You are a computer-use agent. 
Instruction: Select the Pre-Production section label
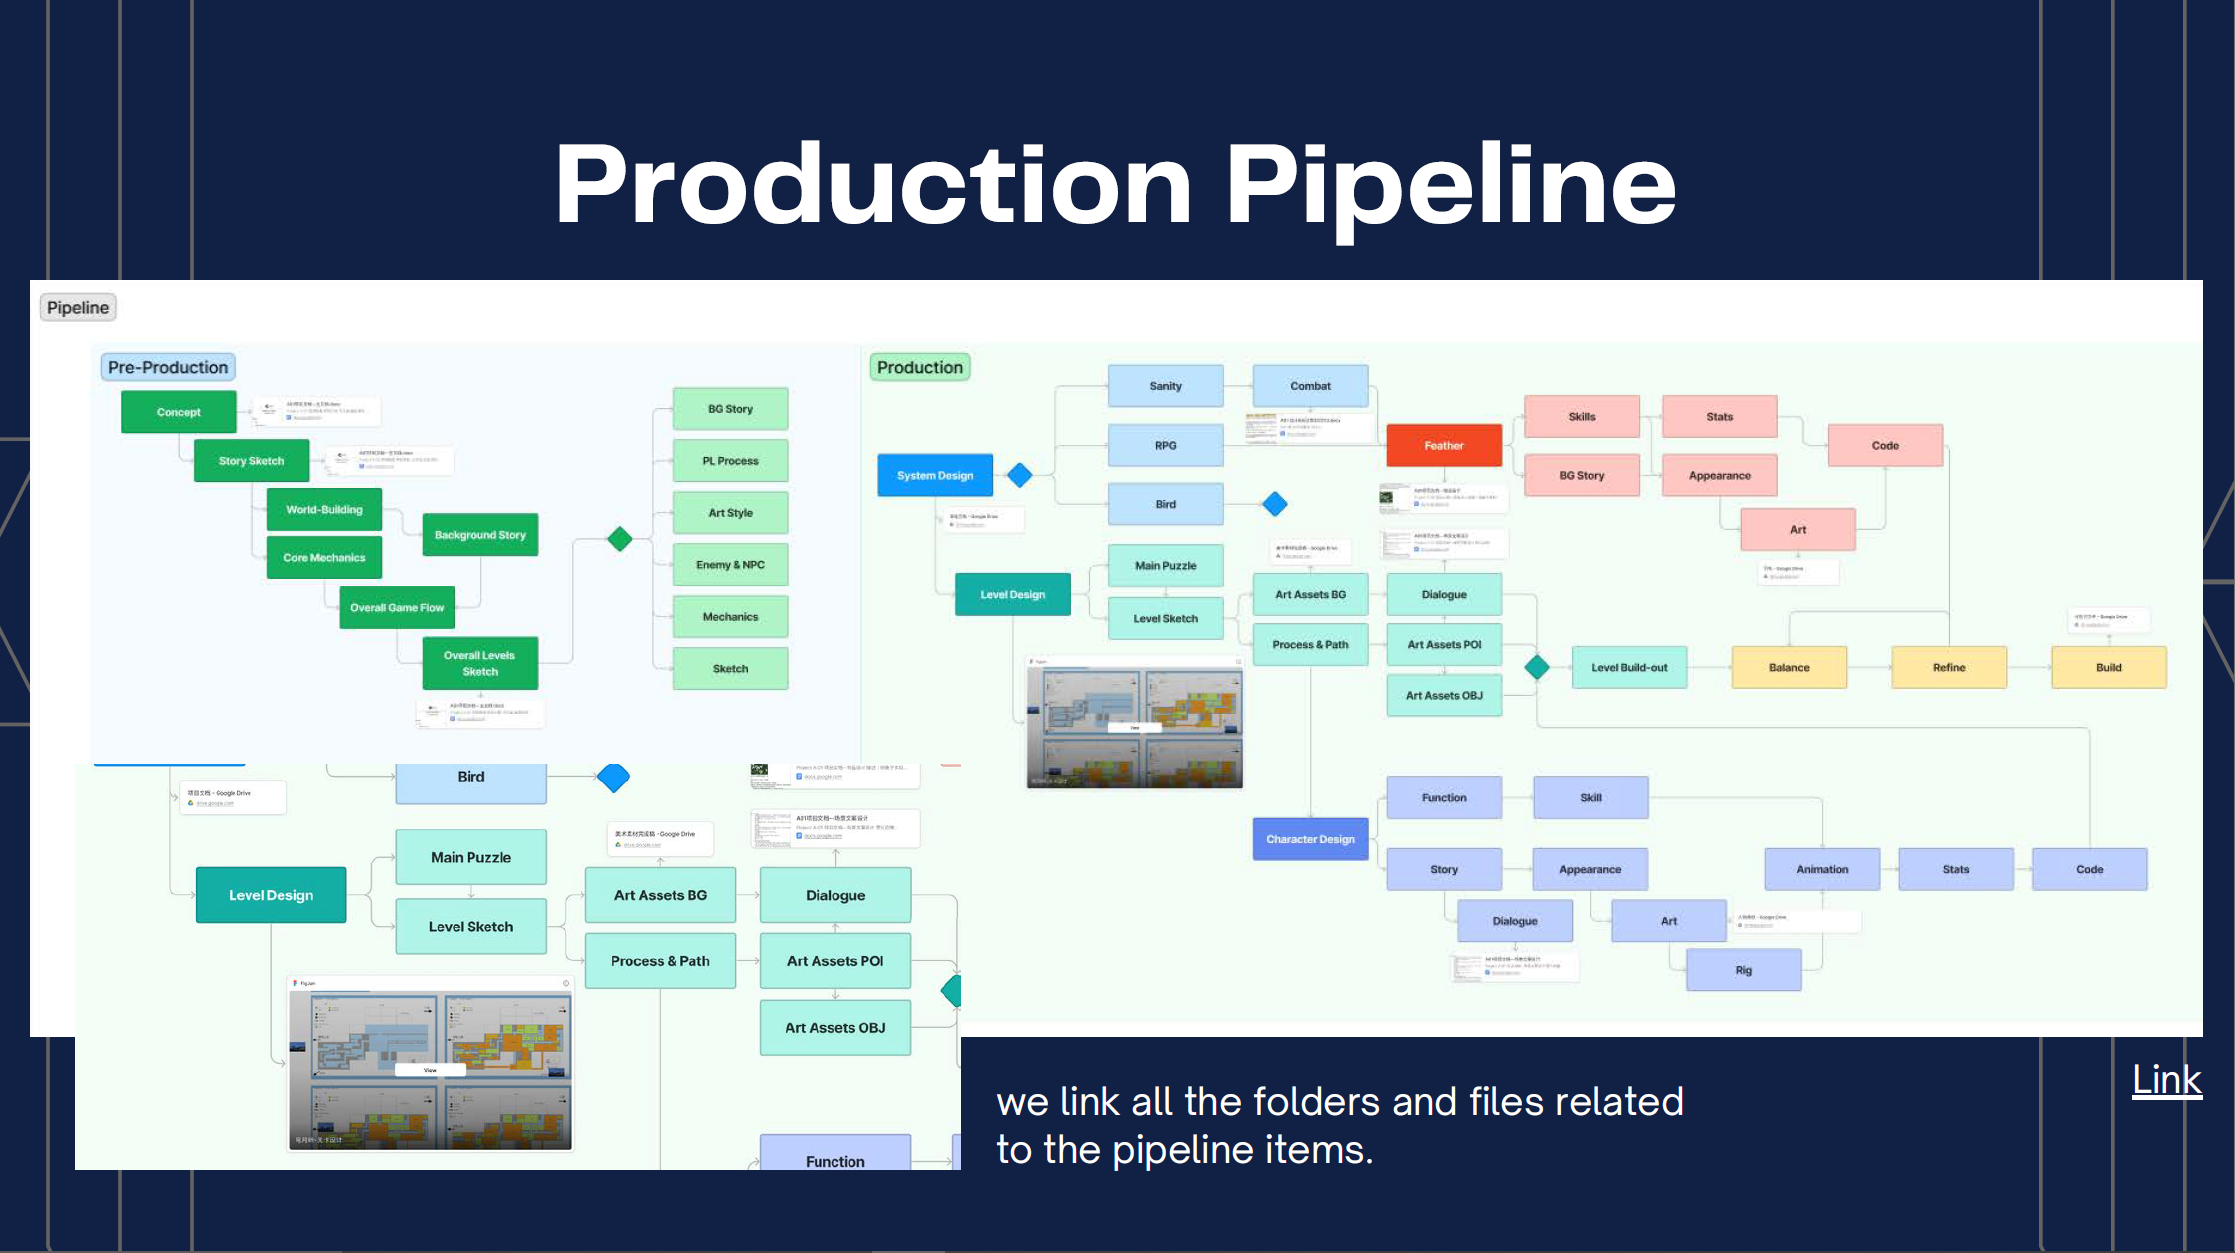point(168,367)
